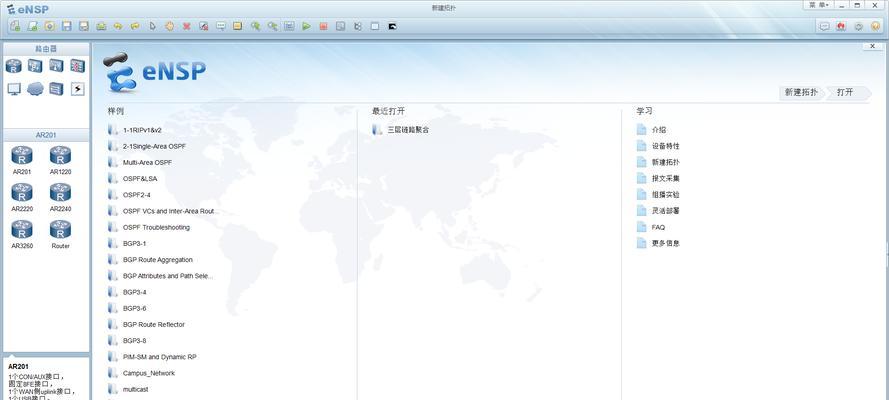Screen dimensions: 889x400
Task: Click the Show All Interfaces icon
Action: (x=357, y=26)
